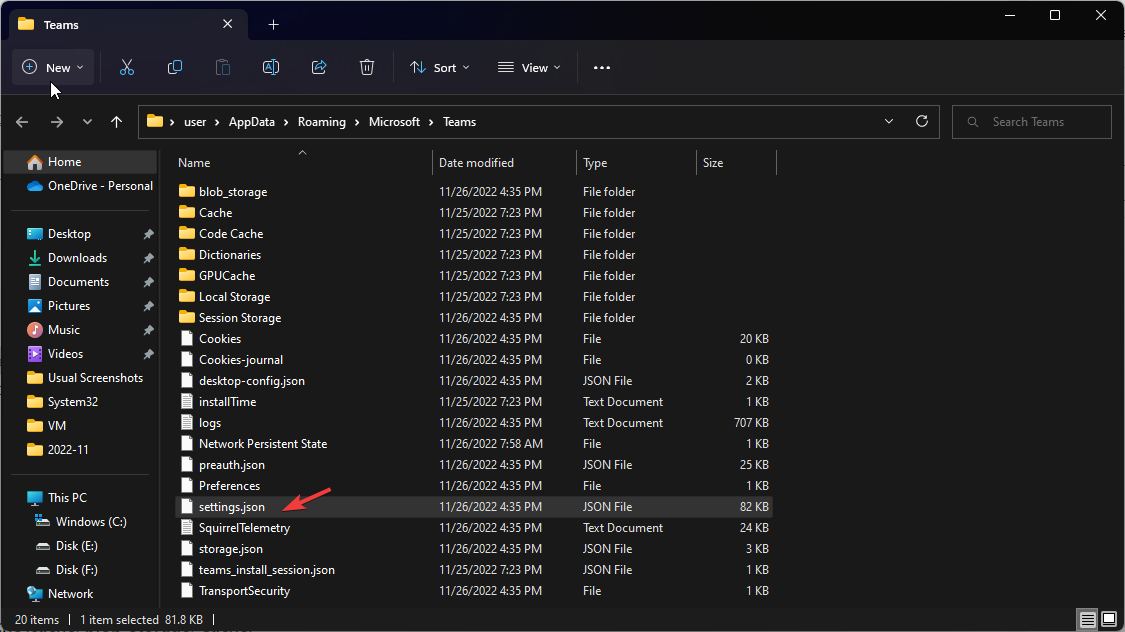Click Microsoft in breadcrumb path

394,122
